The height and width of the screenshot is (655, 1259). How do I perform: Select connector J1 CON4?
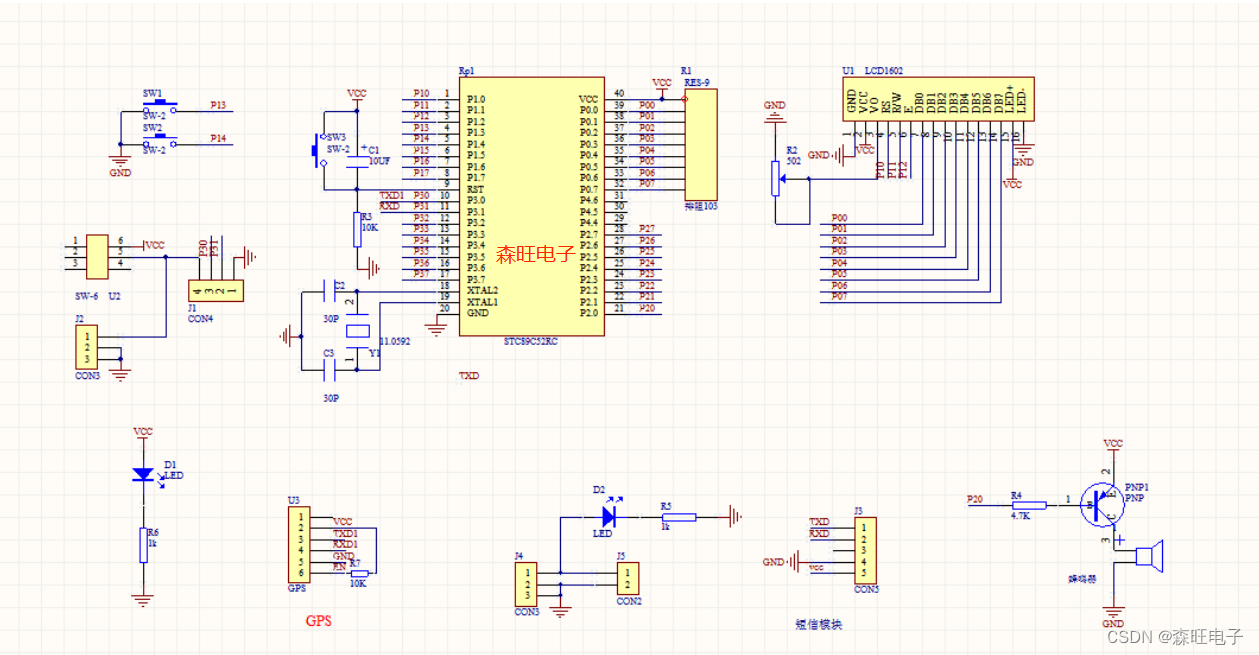[216, 291]
